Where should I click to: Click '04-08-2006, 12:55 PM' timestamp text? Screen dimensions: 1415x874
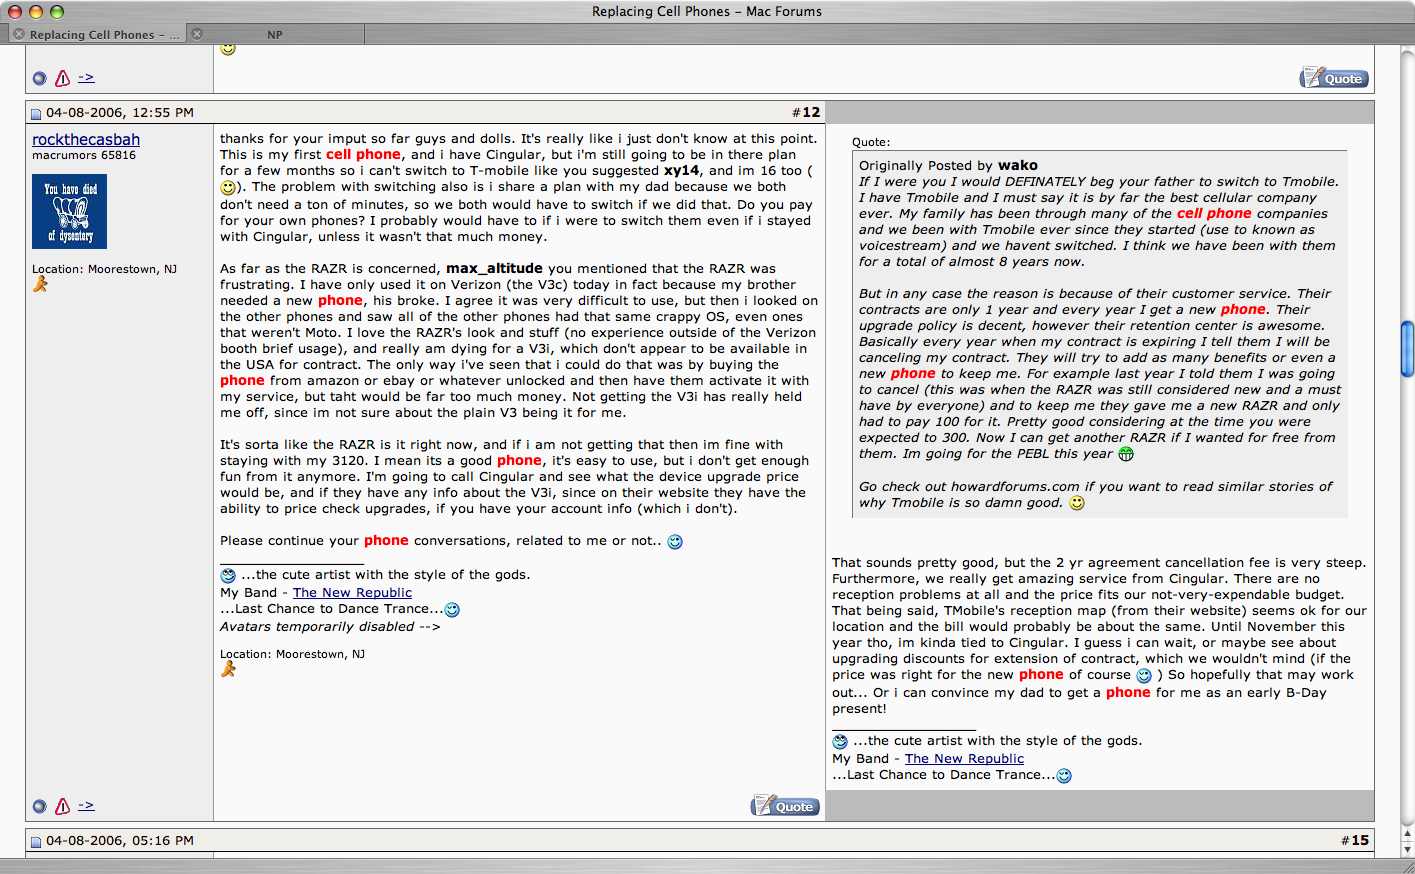coord(120,113)
